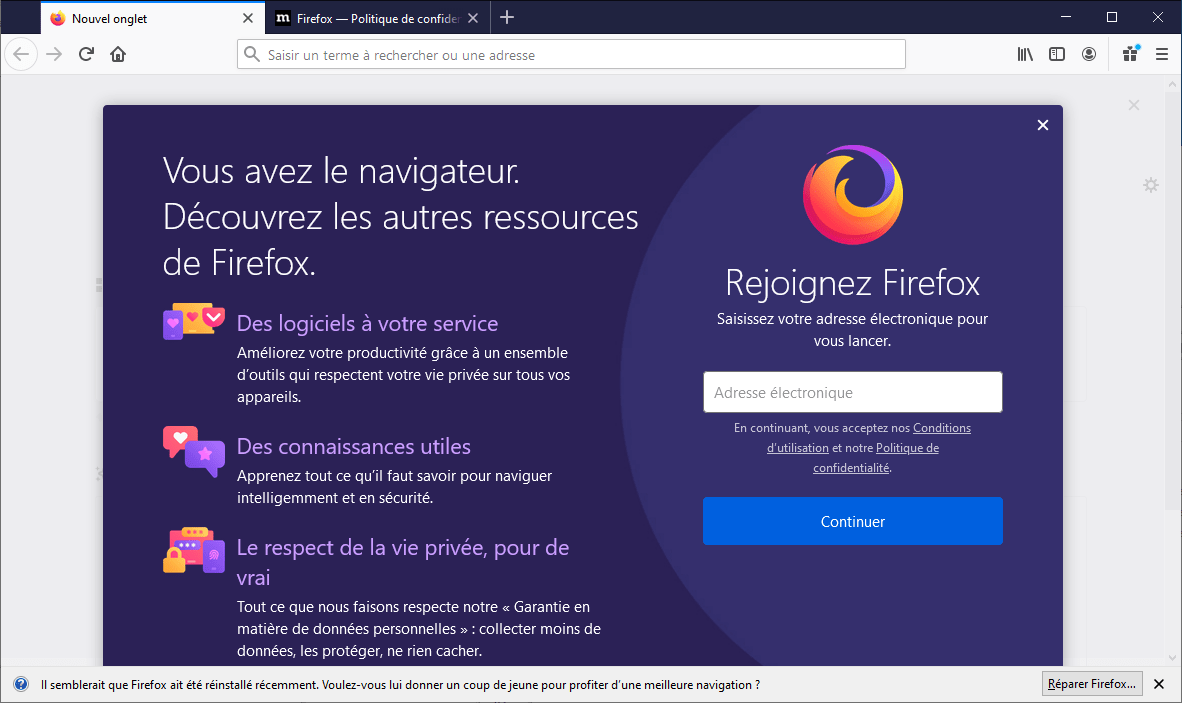The width and height of the screenshot is (1182, 703).
Task: Click the Firefox logo in the overlay
Action: (853, 194)
